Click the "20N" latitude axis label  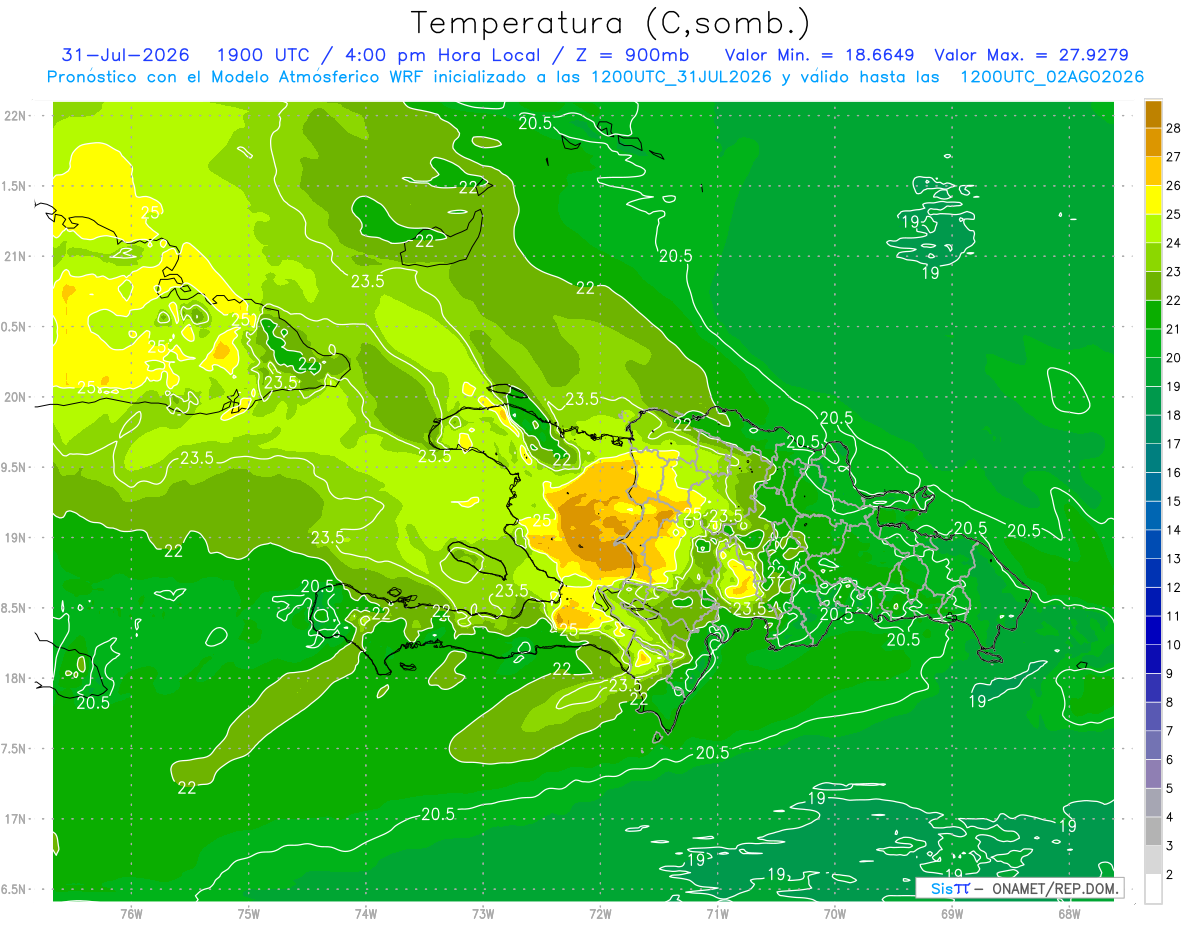click(14, 397)
